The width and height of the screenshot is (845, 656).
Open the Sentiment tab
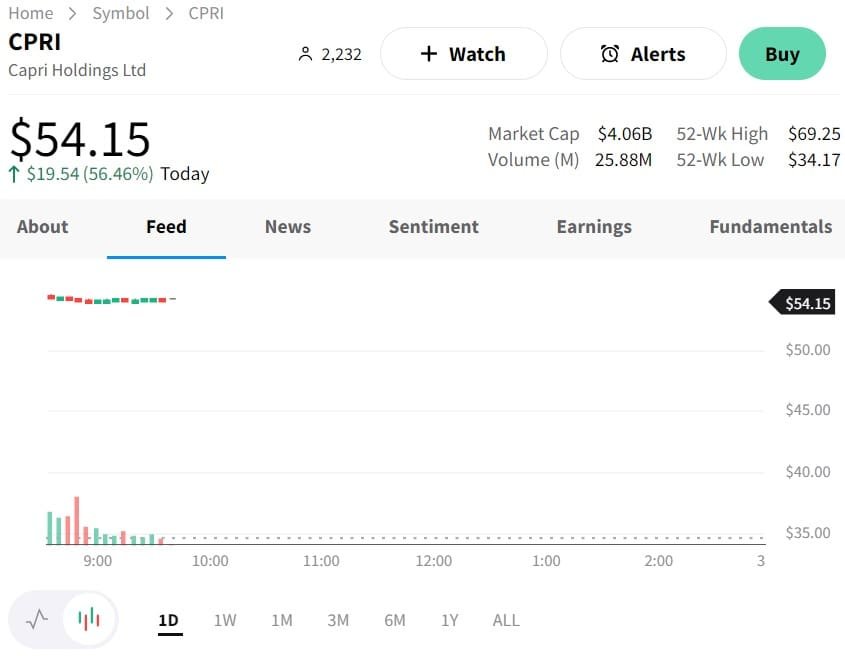433,227
